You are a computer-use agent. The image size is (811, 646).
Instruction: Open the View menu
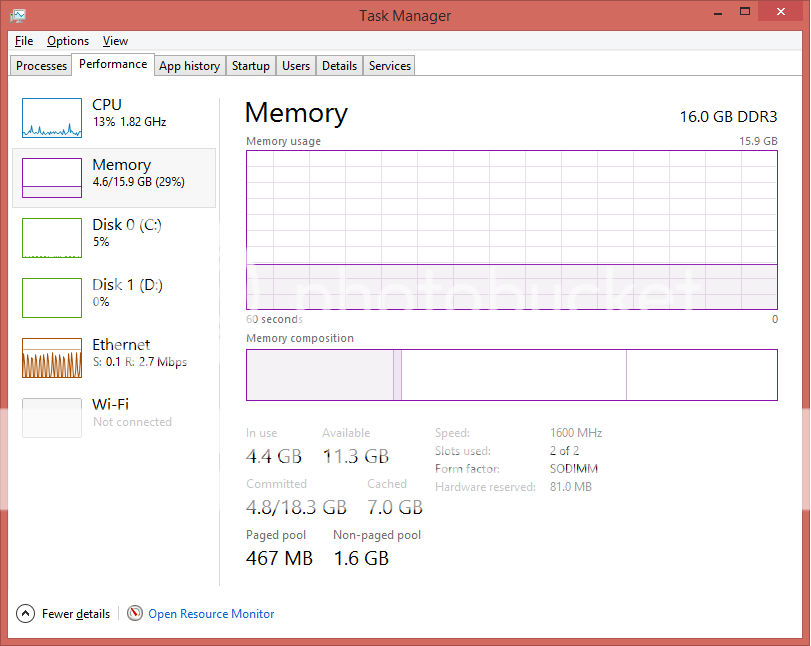115,40
